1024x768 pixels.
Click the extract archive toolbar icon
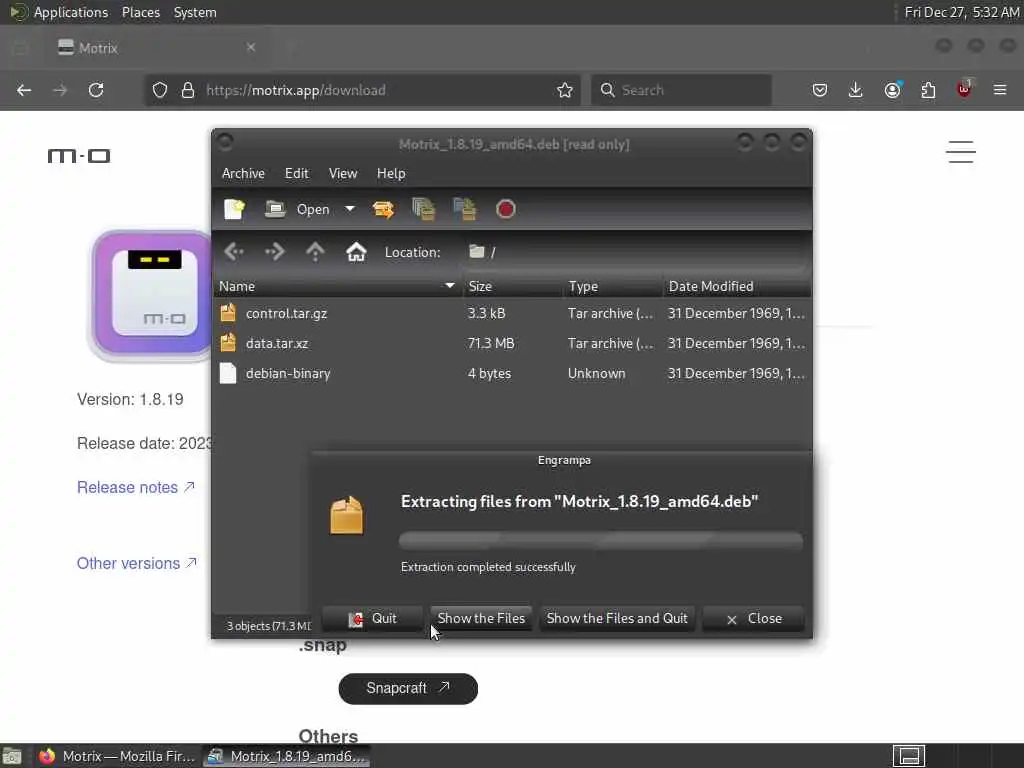383,209
